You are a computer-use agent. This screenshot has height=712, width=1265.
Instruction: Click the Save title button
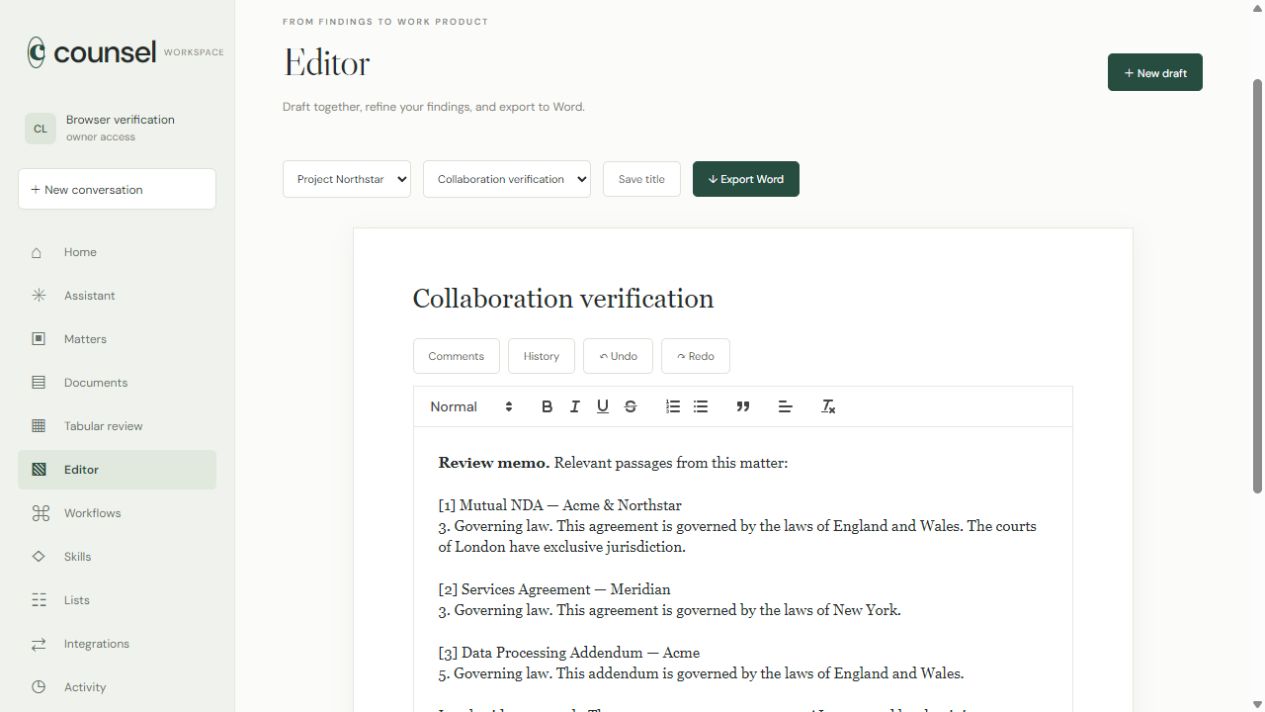pyautogui.click(x=642, y=179)
